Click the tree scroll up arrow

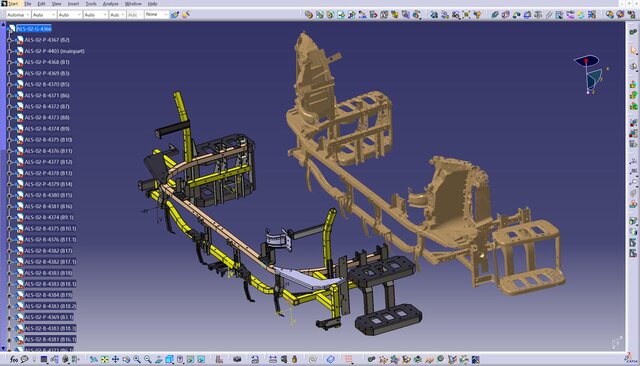pyautogui.click(x=3, y=25)
